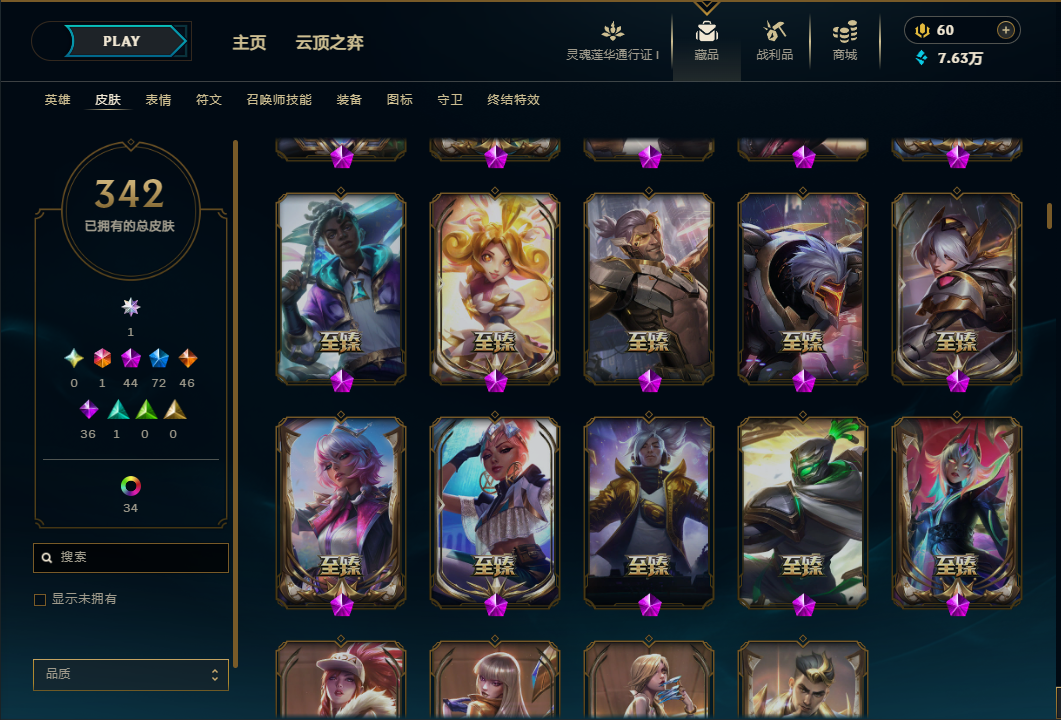Click the PLAY button

point(122,41)
